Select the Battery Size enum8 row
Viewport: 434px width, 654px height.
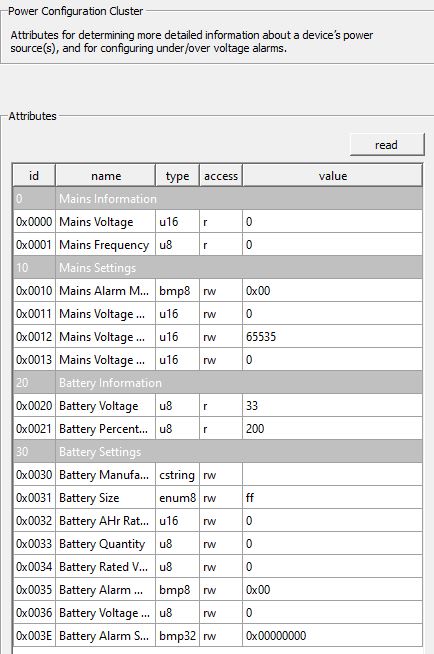tap(218, 498)
